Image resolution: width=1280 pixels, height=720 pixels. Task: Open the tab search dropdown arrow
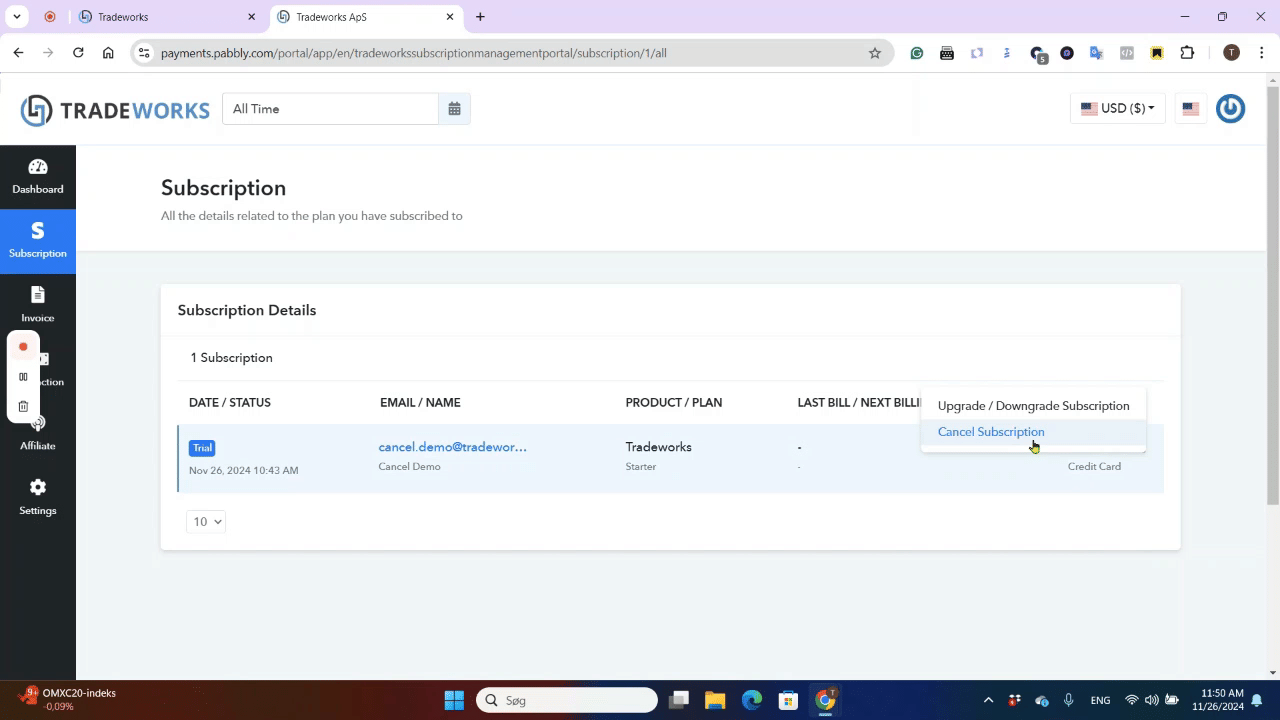(x=17, y=17)
